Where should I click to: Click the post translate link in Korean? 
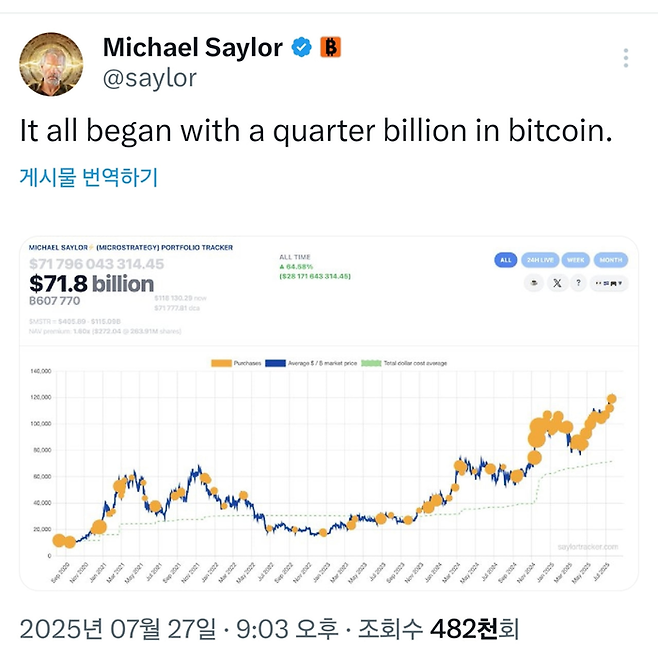click(89, 177)
